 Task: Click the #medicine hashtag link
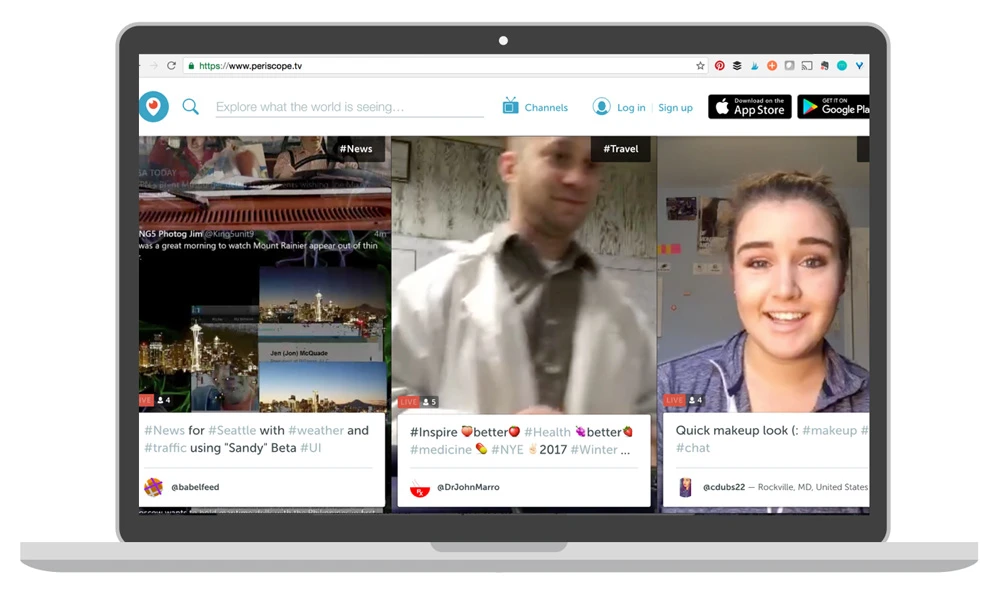(x=441, y=450)
